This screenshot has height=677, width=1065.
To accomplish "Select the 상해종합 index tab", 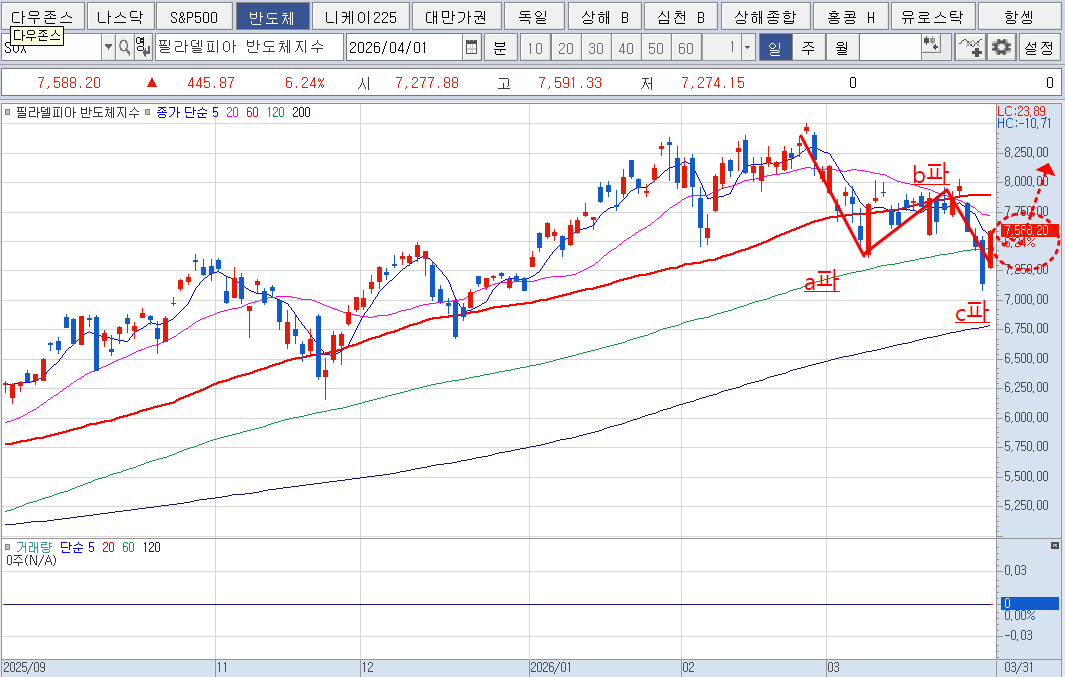I will pos(765,17).
